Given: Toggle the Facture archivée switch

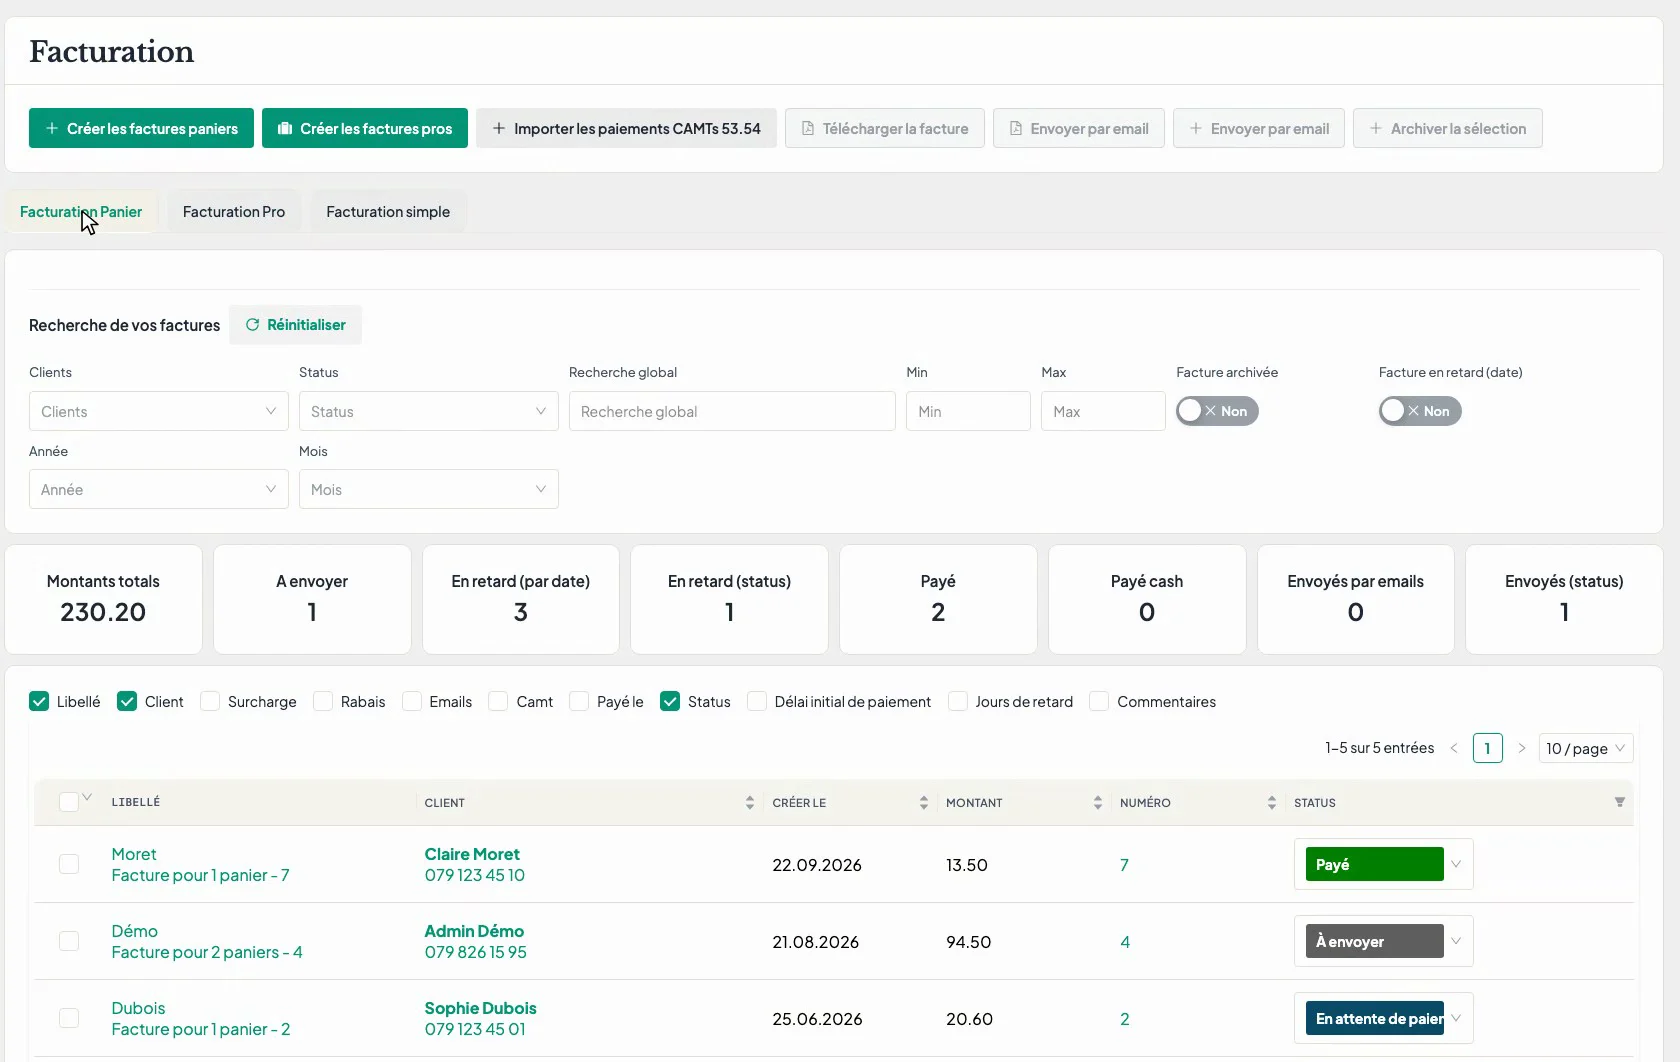Looking at the screenshot, I should pos(1217,411).
